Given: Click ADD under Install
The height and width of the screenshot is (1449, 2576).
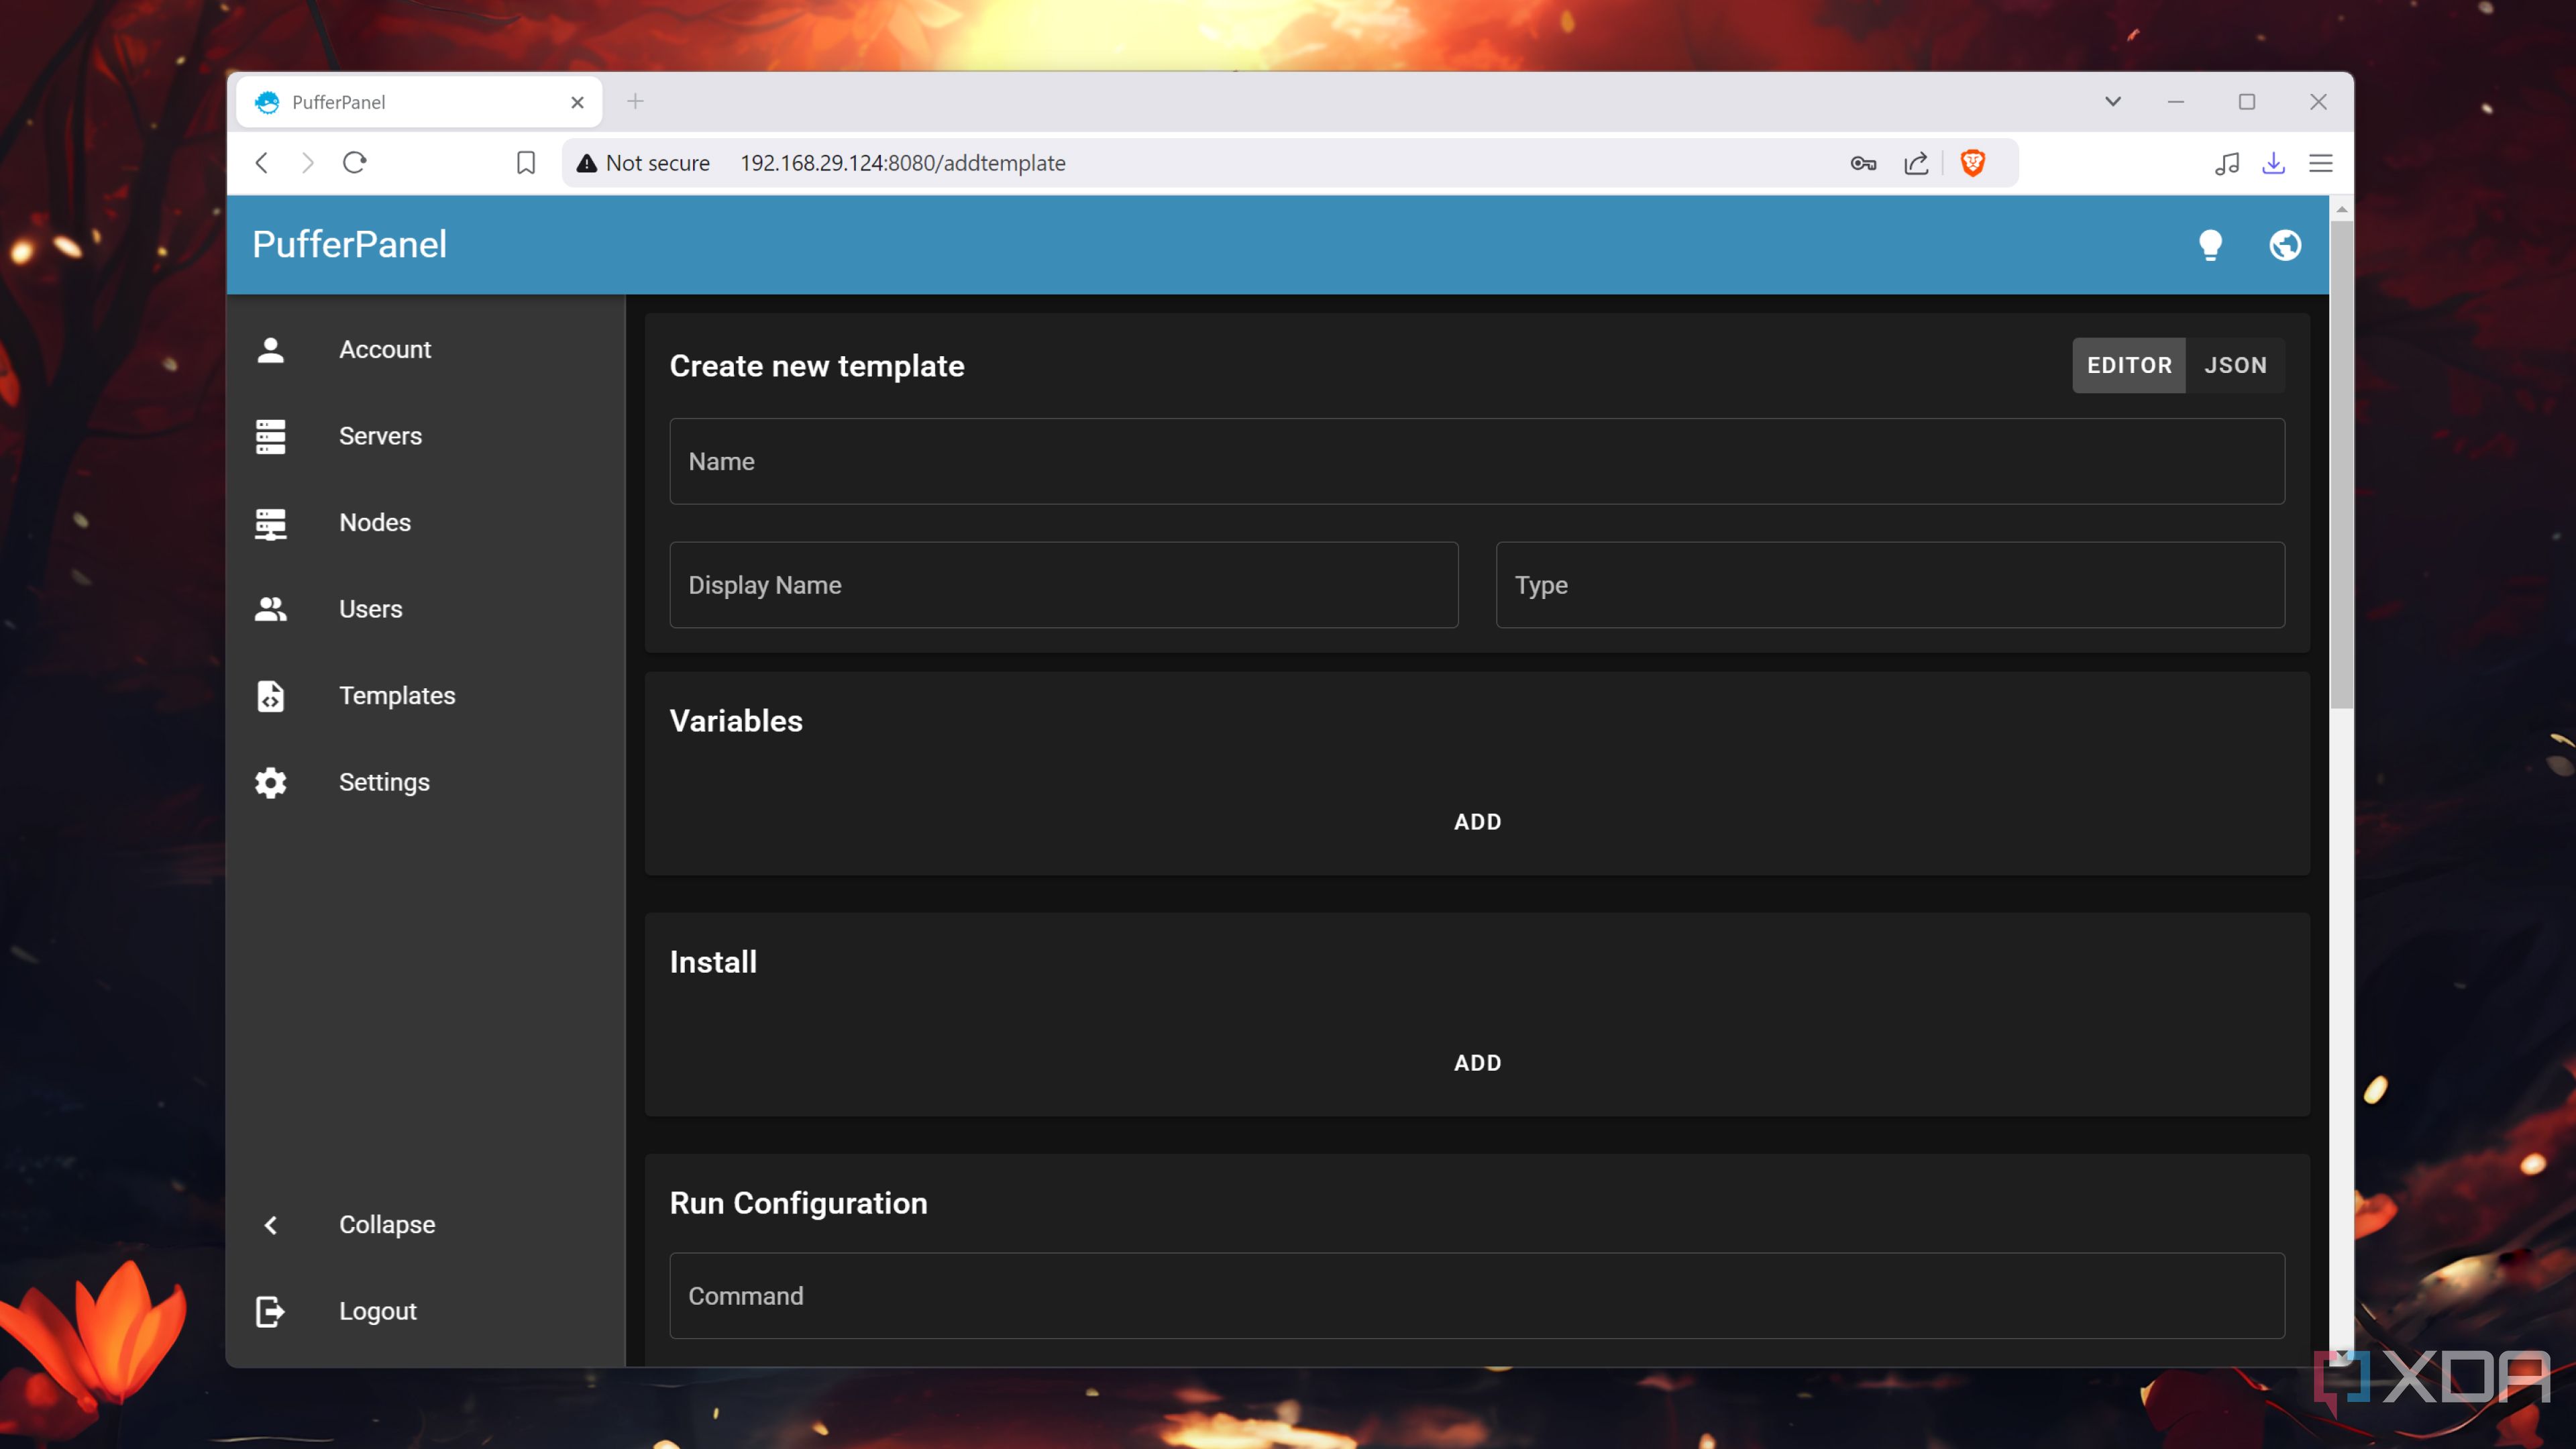Looking at the screenshot, I should pyautogui.click(x=1477, y=1063).
